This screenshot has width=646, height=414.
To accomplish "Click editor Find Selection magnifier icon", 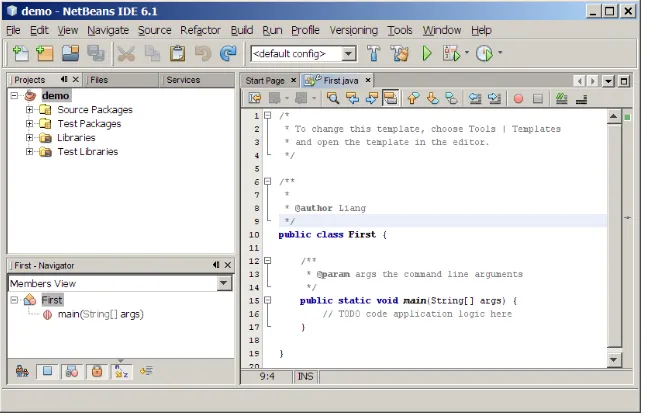I will pyautogui.click(x=332, y=98).
